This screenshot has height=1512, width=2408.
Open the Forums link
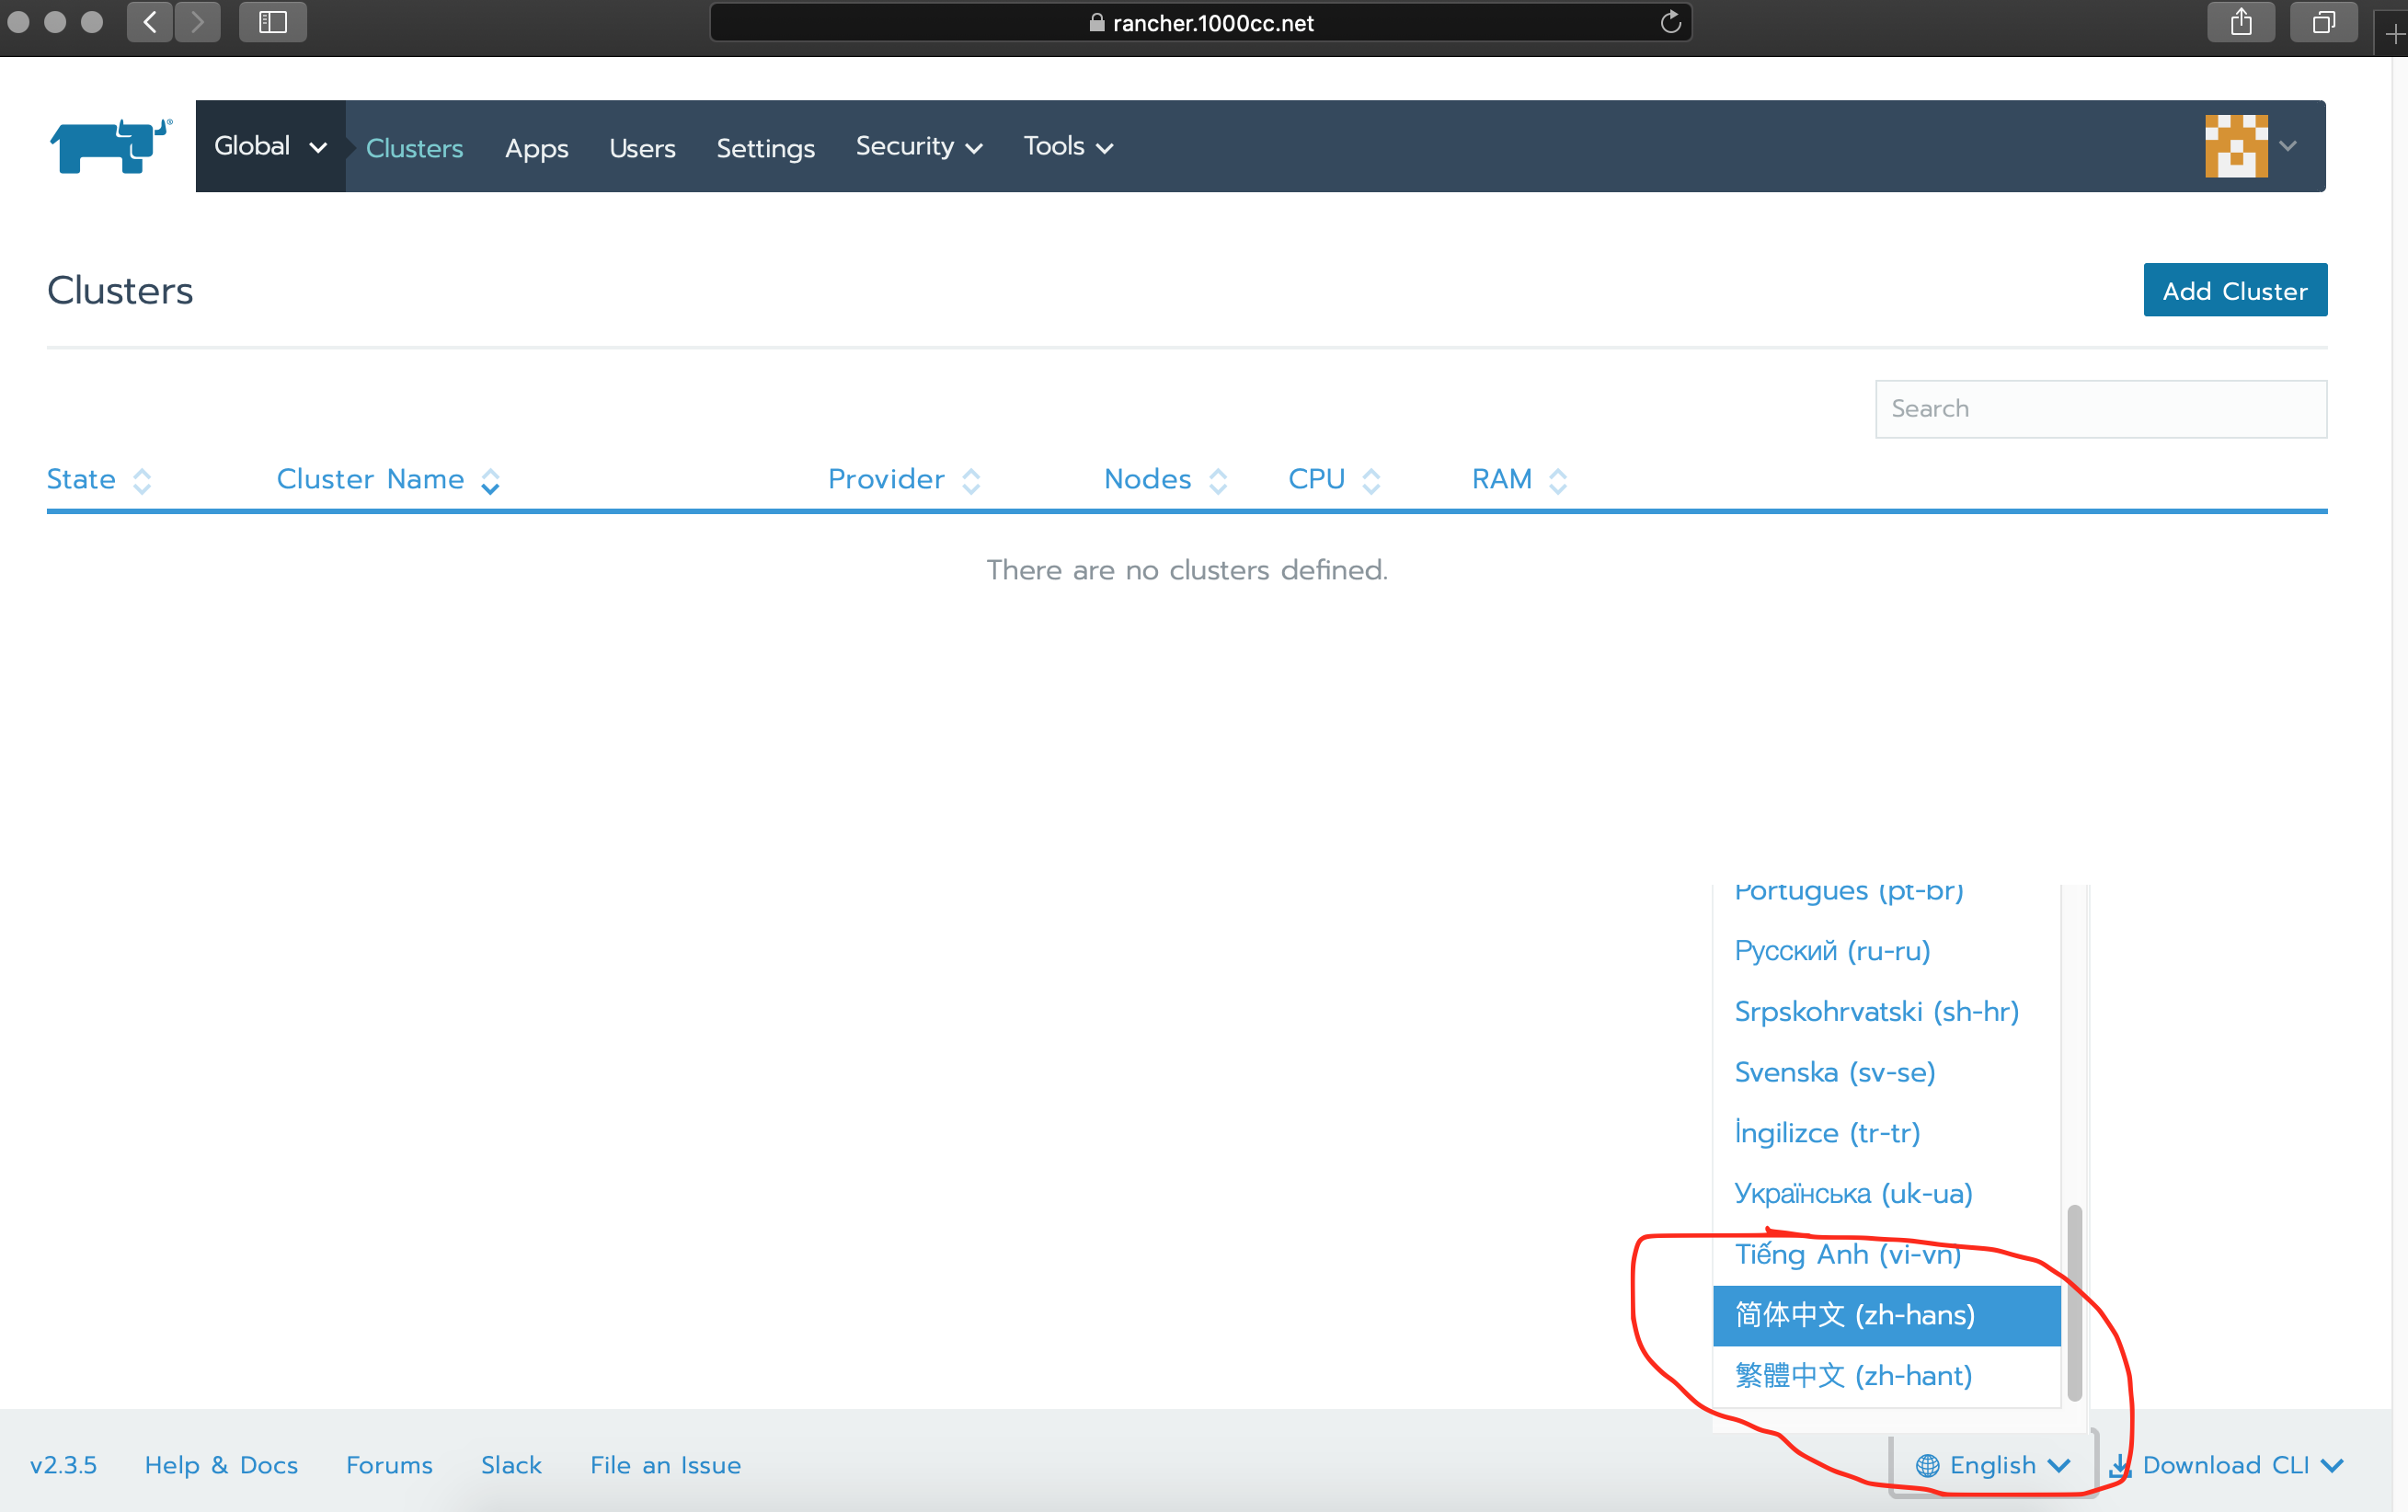(389, 1465)
